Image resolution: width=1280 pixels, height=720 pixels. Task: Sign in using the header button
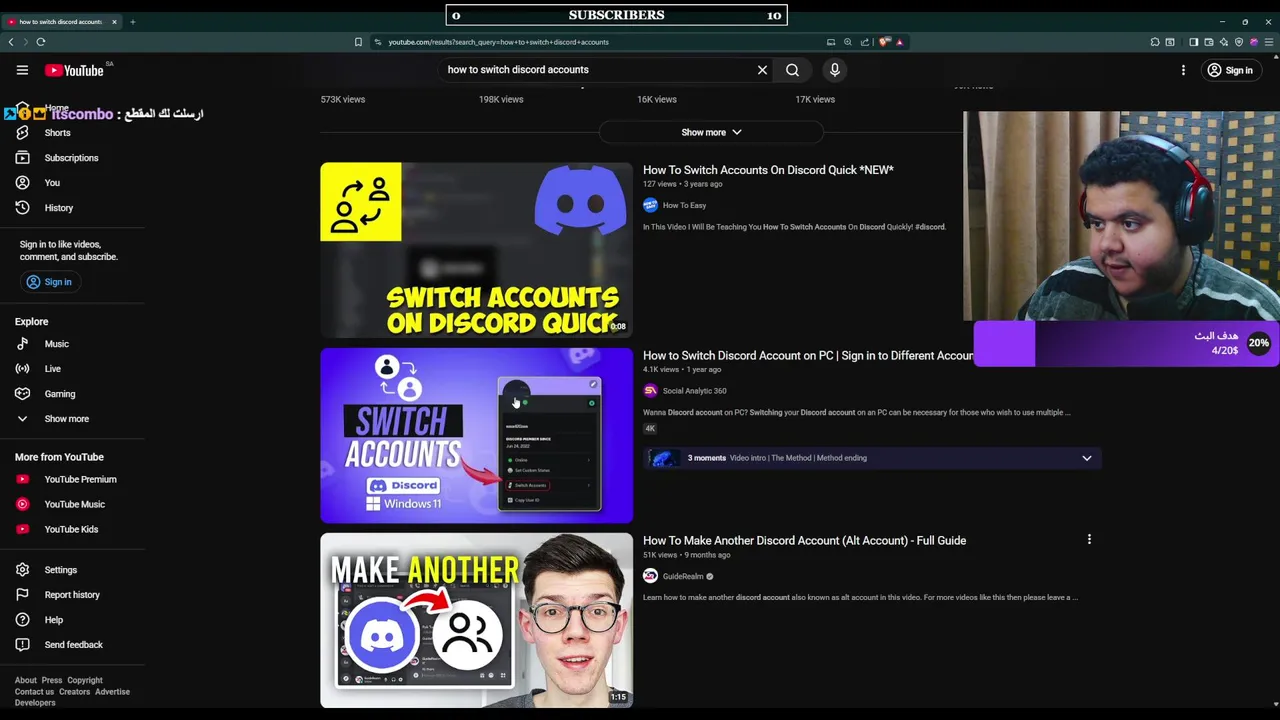tap(1230, 70)
